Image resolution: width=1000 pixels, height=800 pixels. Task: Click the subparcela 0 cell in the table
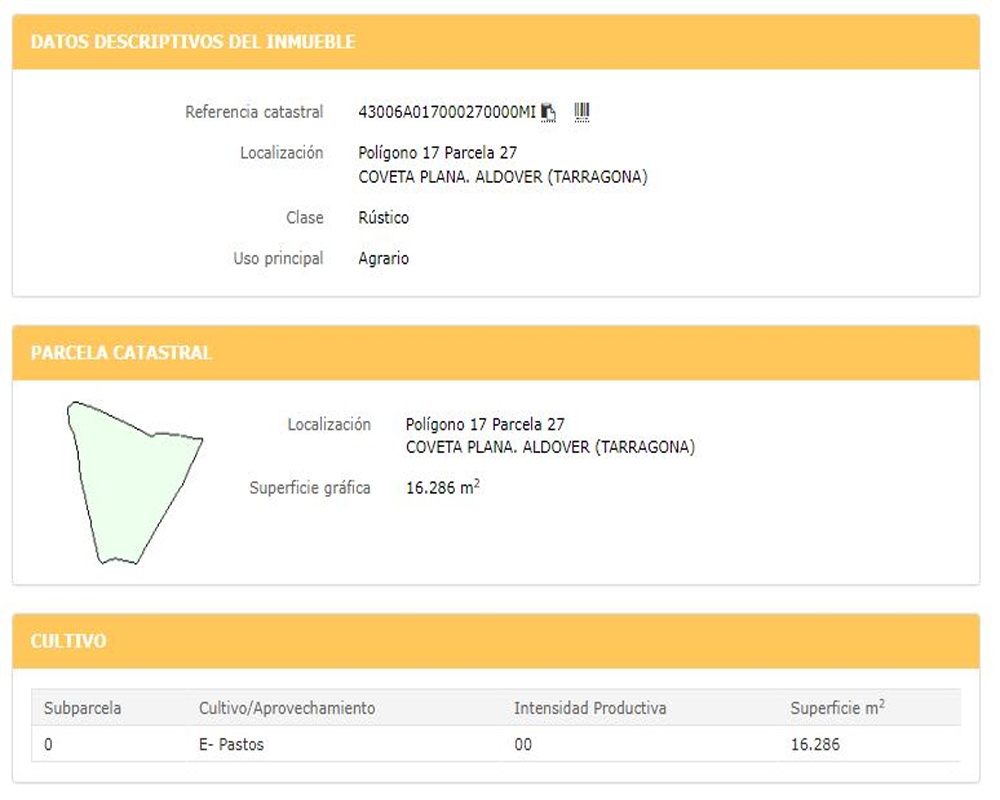click(49, 745)
